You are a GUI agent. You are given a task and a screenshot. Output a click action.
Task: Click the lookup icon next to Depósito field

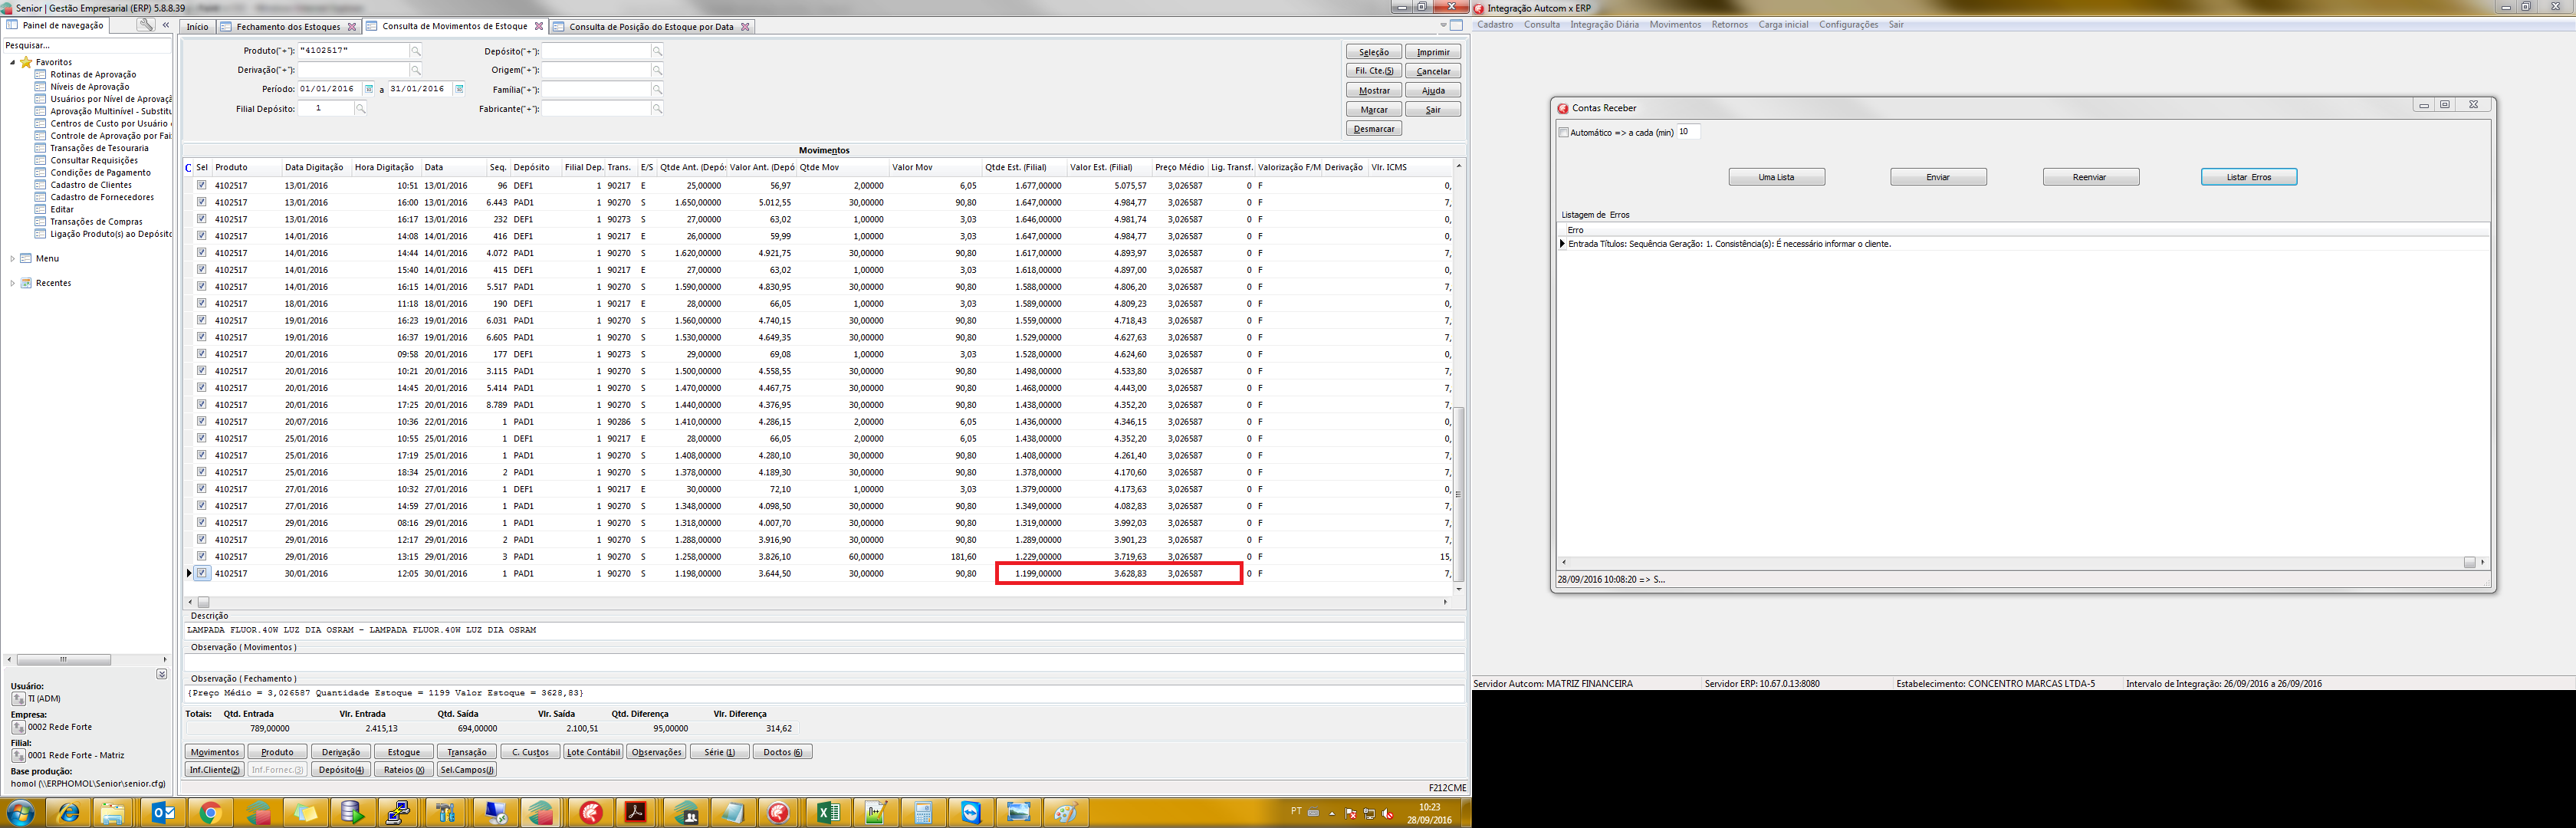pyautogui.click(x=657, y=51)
